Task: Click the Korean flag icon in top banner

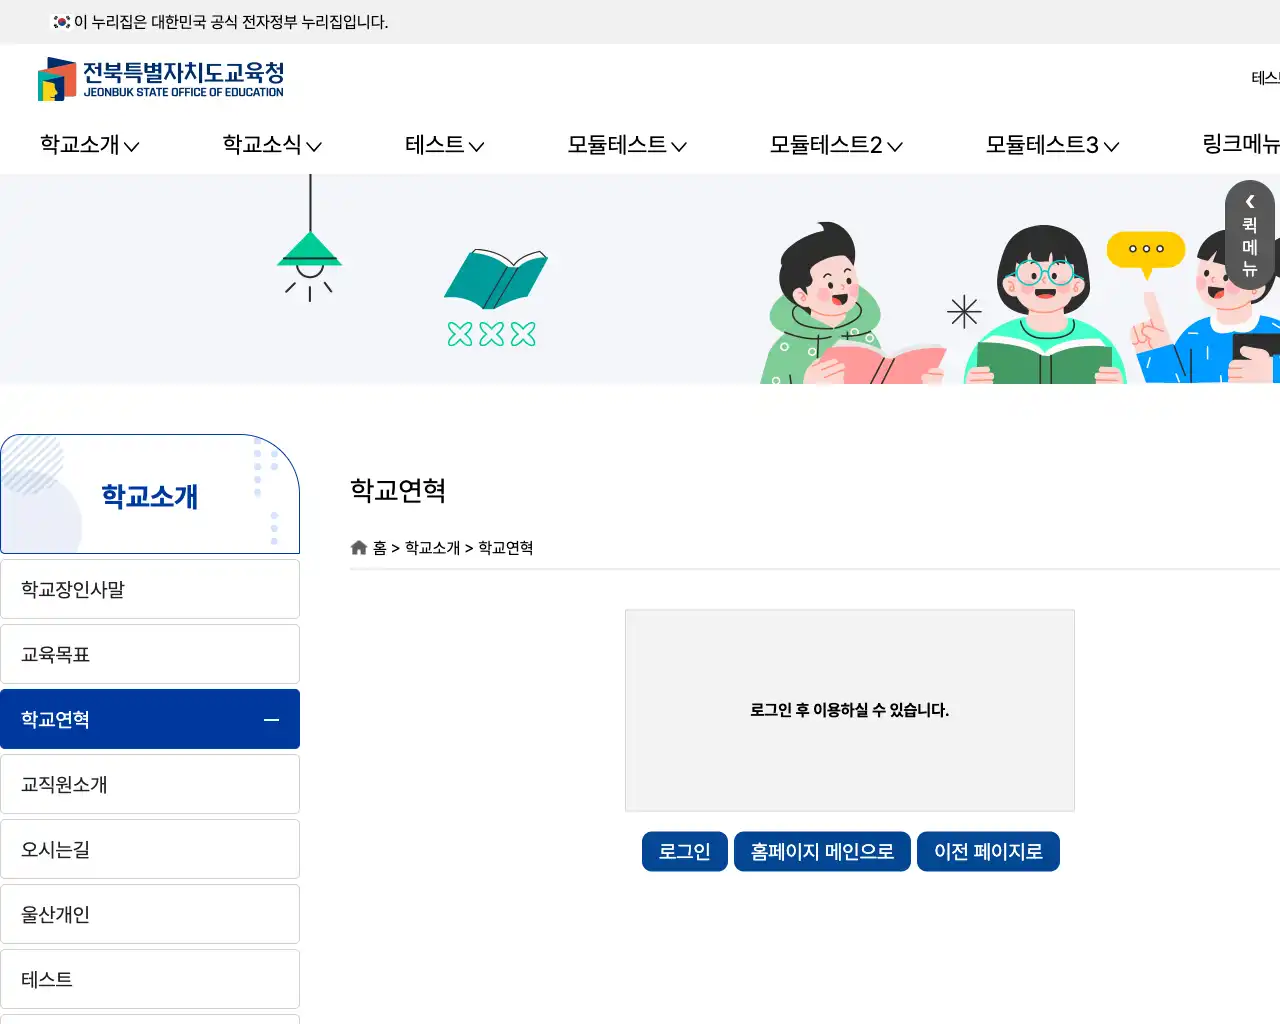Action: coord(62,22)
